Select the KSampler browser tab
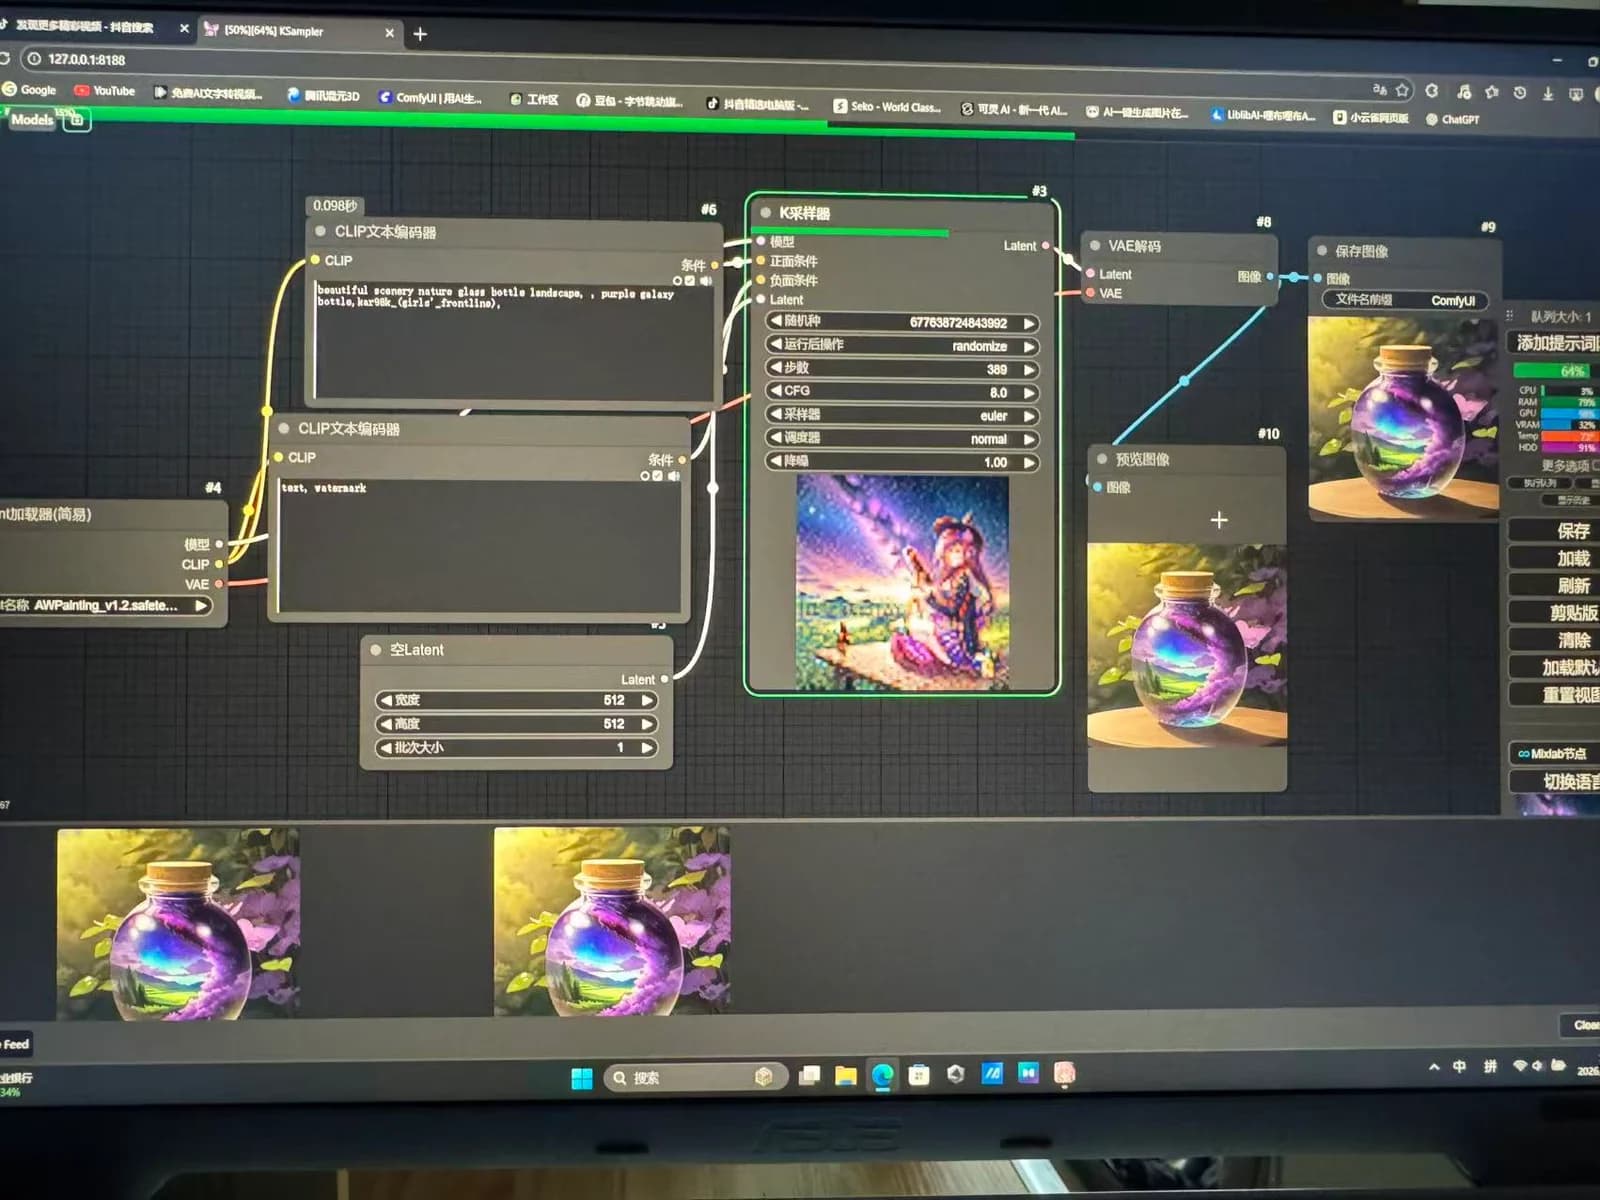This screenshot has height=1200, width=1600. [x=298, y=31]
